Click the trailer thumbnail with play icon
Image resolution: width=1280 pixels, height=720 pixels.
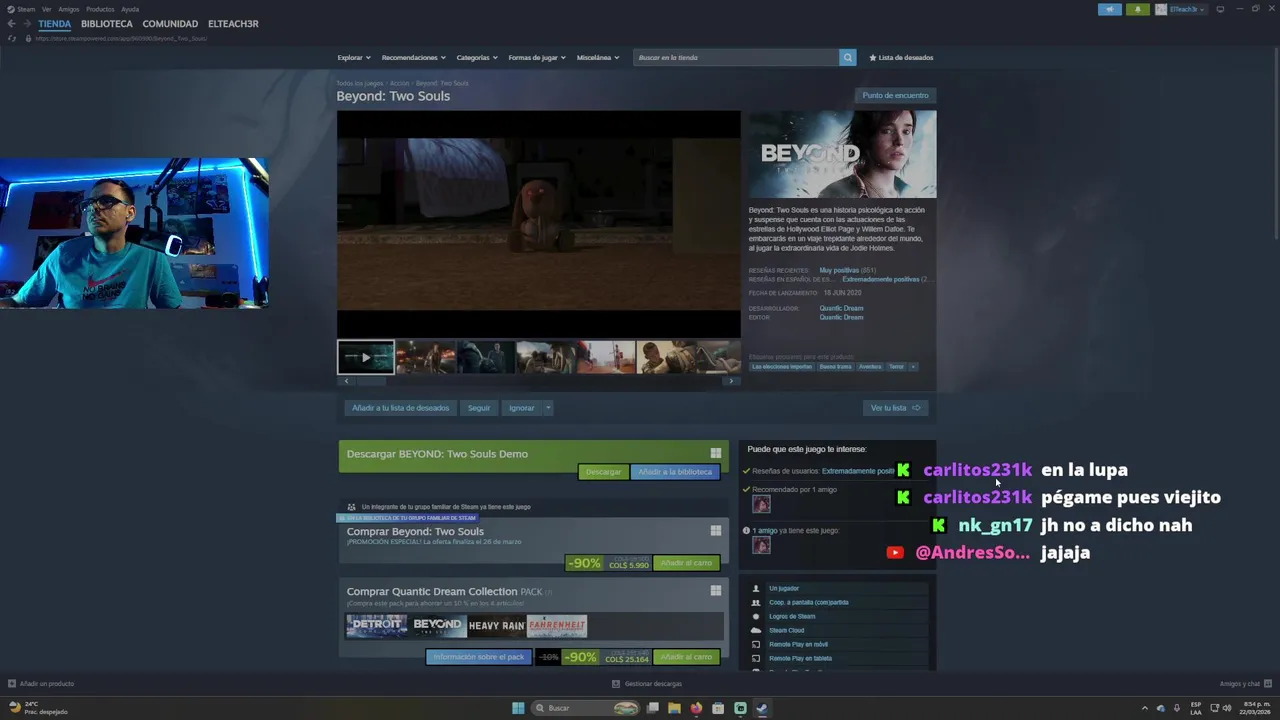click(x=365, y=357)
